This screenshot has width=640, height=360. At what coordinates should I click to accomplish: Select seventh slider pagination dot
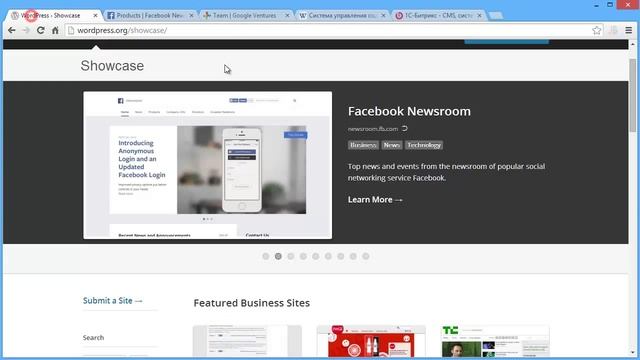[x=340, y=256]
